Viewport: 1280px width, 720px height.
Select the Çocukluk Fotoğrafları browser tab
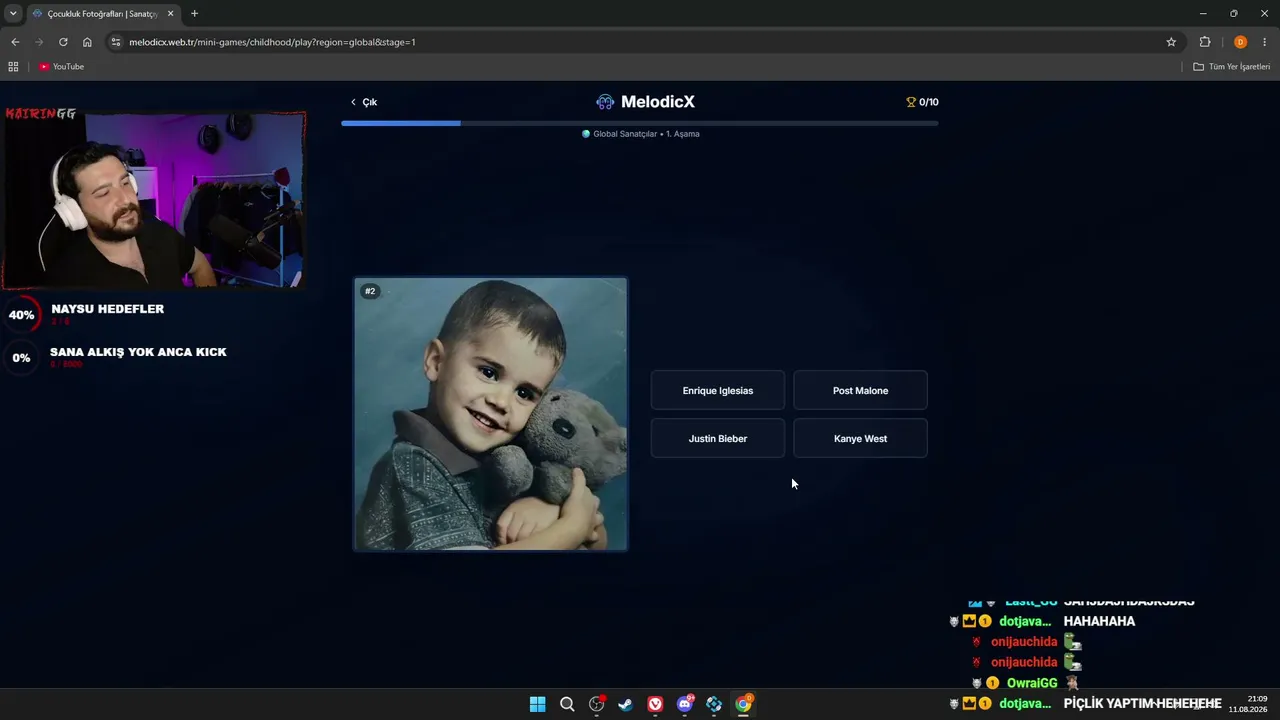click(x=103, y=14)
